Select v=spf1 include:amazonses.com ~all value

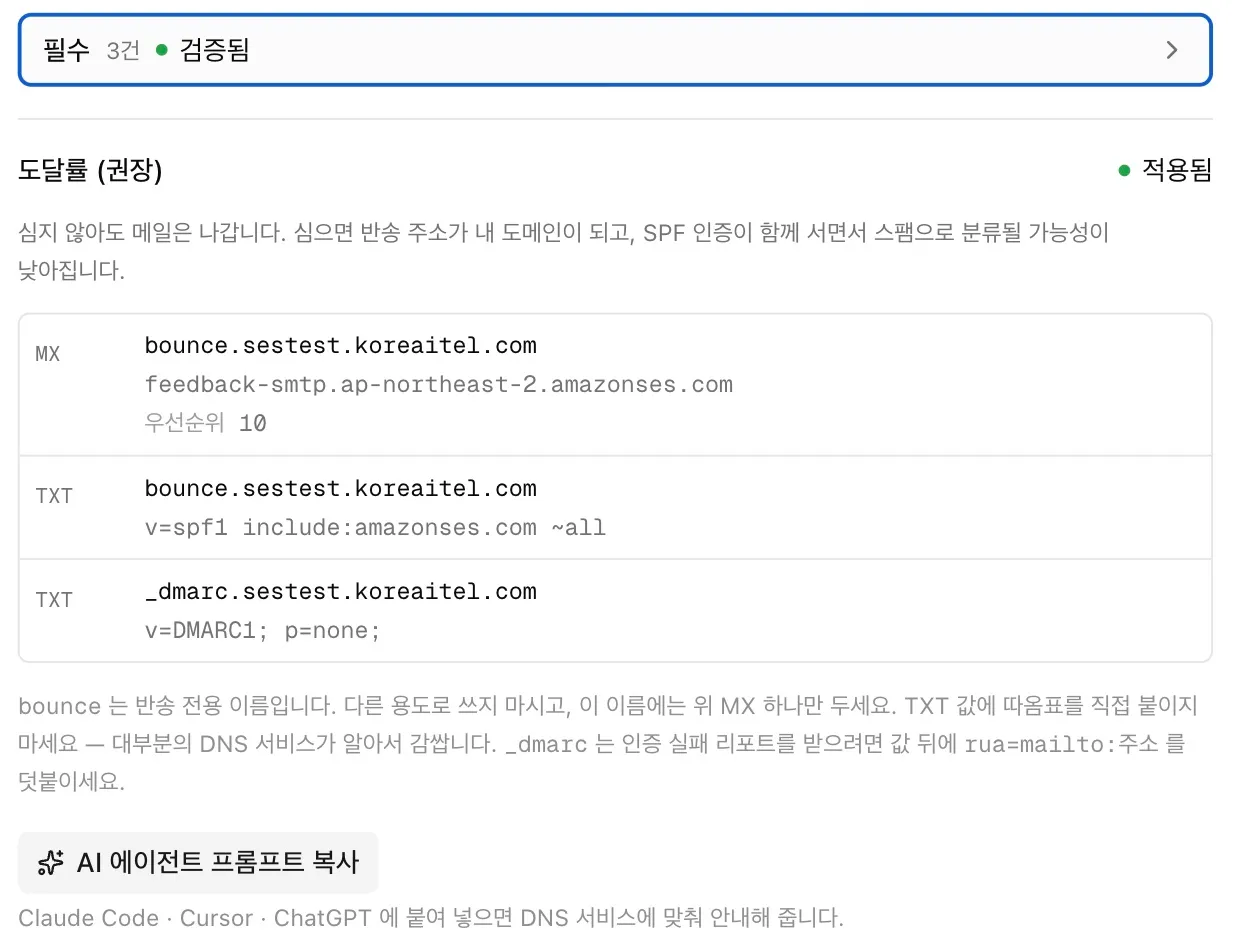(375, 528)
